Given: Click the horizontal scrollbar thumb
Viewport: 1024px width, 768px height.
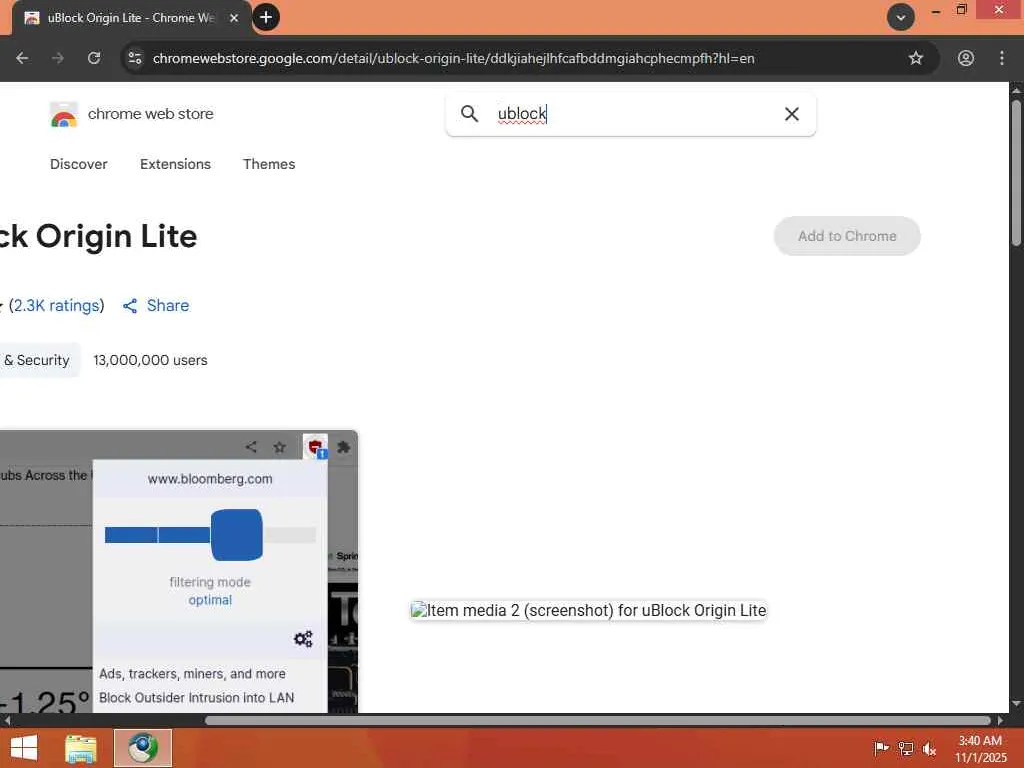Looking at the screenshot, I should point(598,720).
